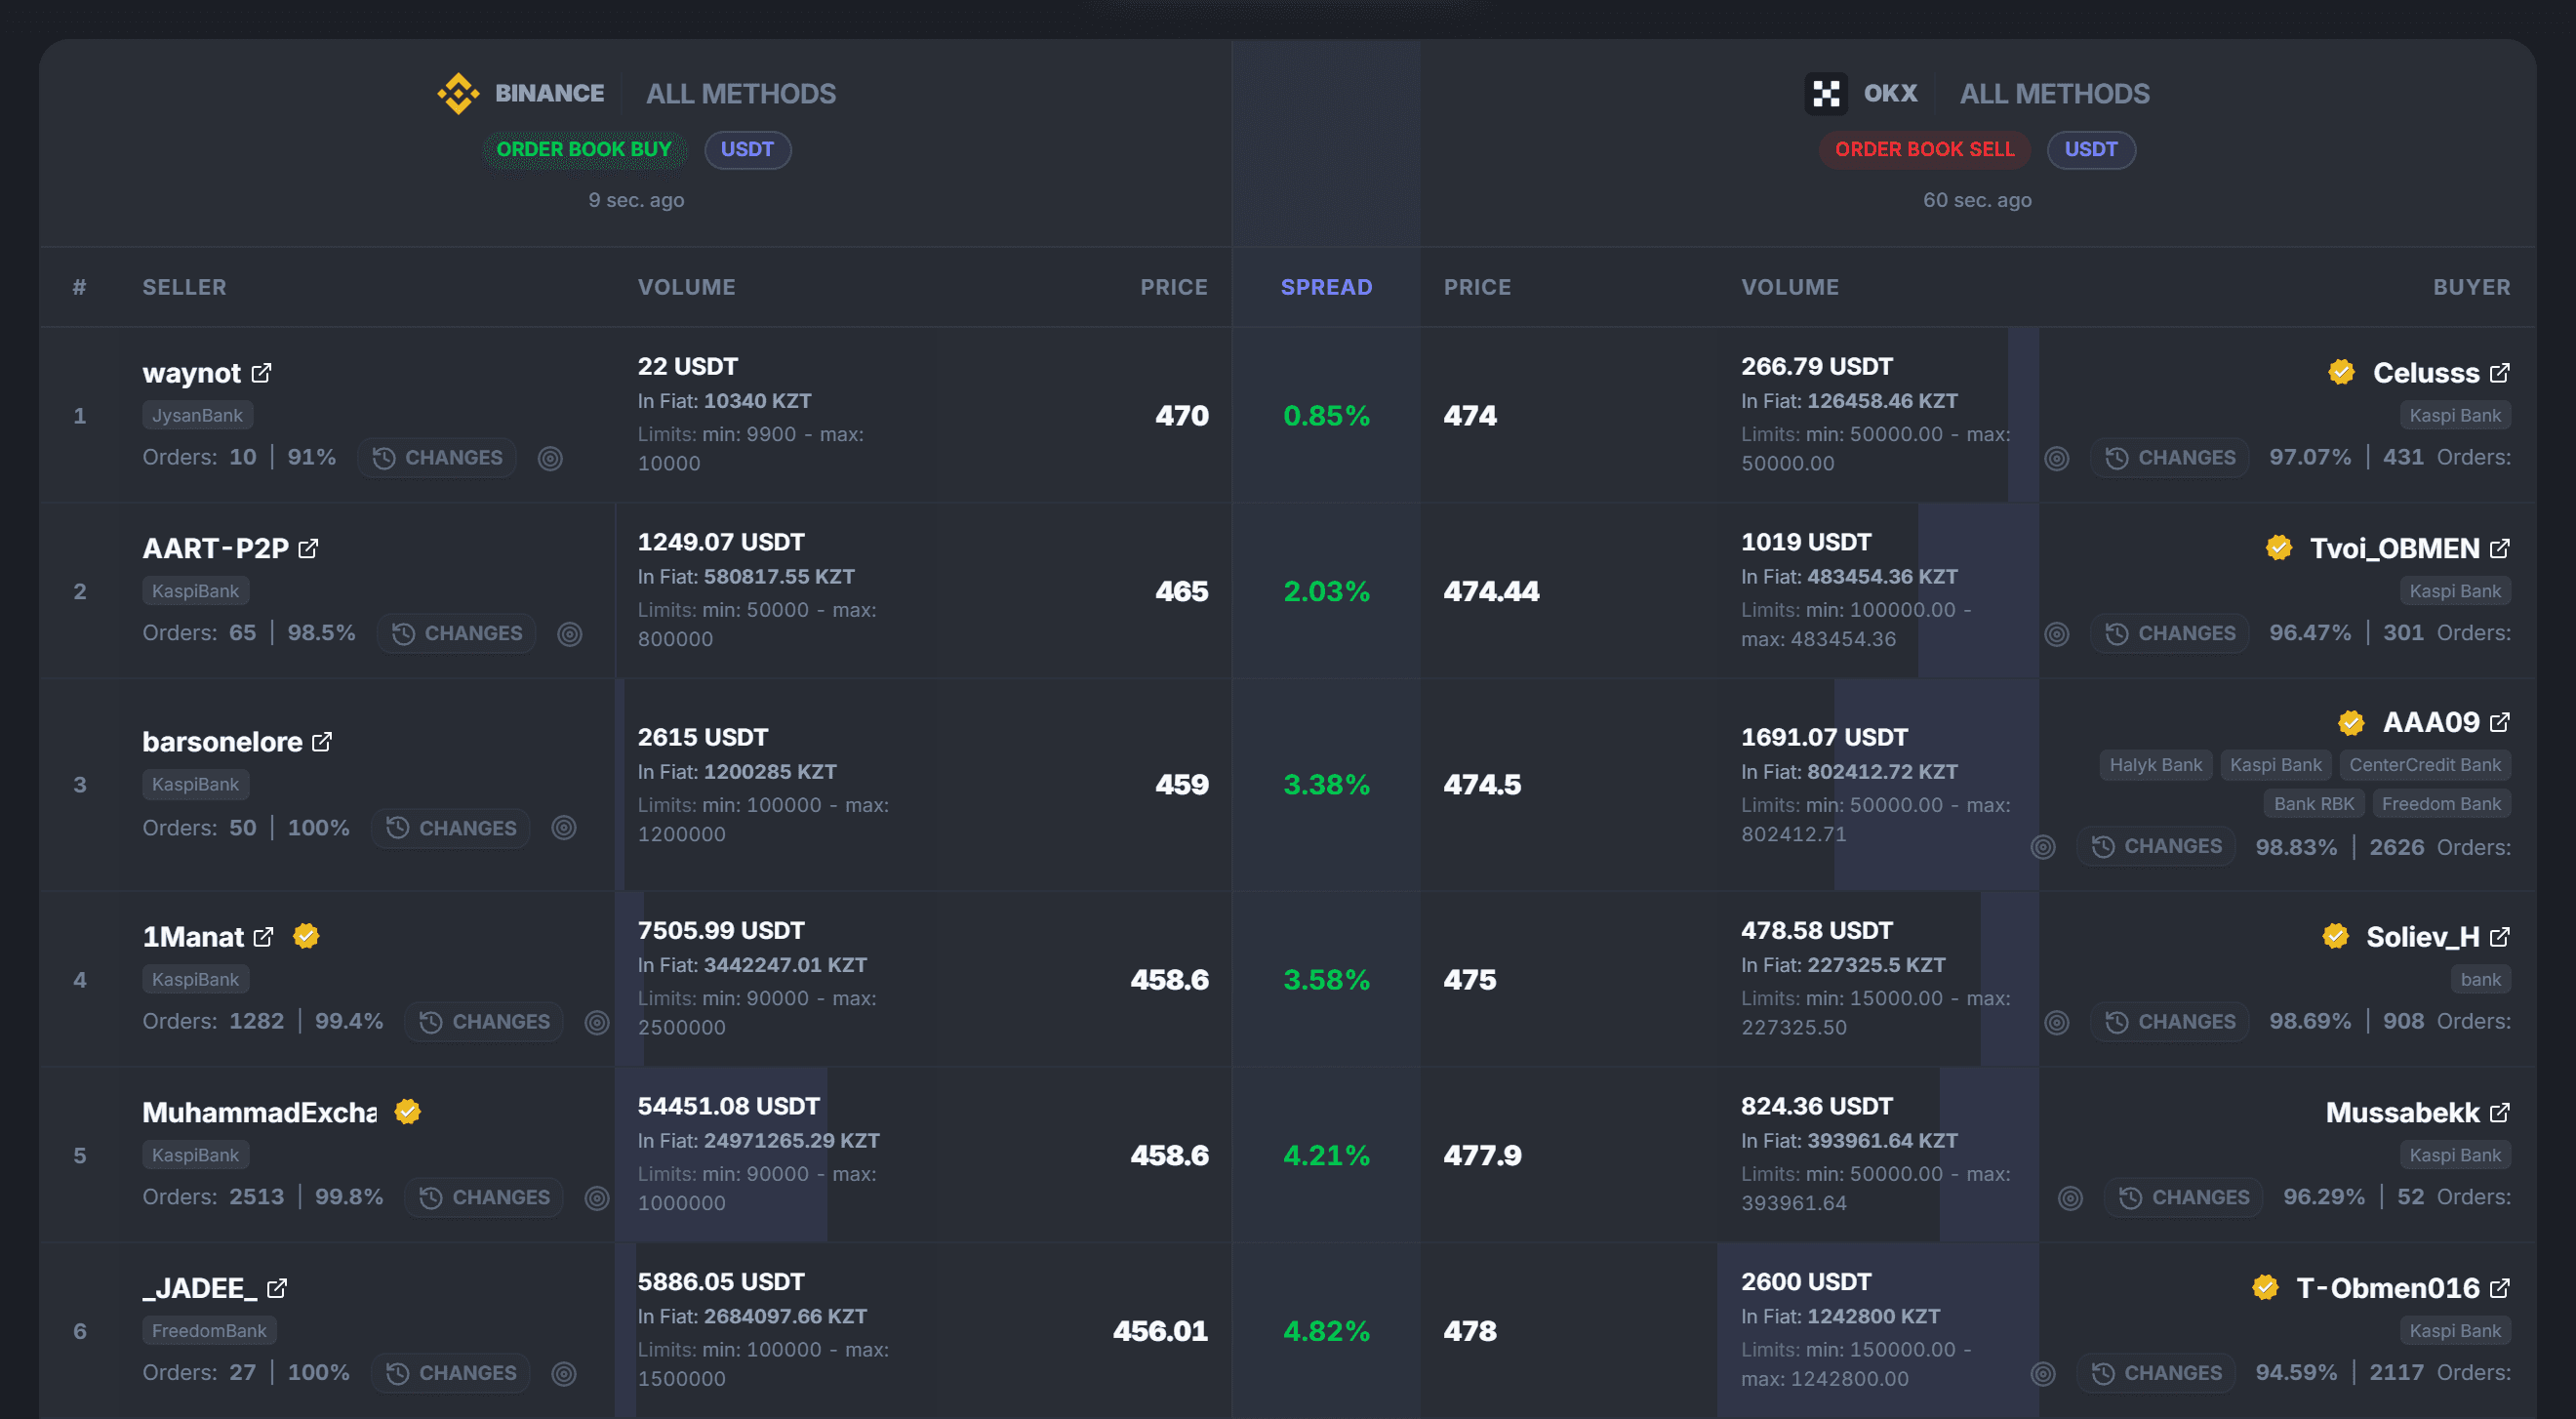
Task: Click the Binance VOLUME column header
Action: (686, 288)
